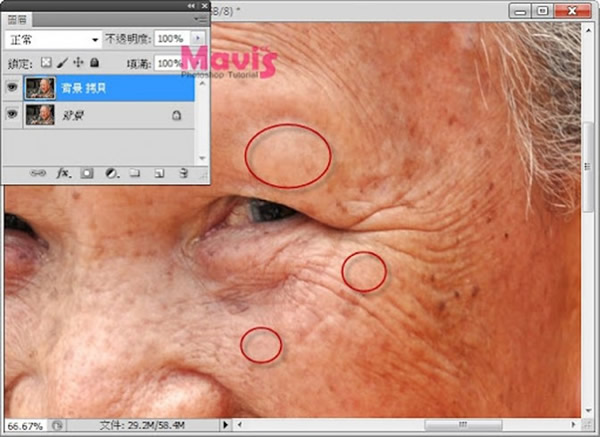Enable lock image pixels brush icon
Viewport: 600px width, 437px height.
click(61, 62)
